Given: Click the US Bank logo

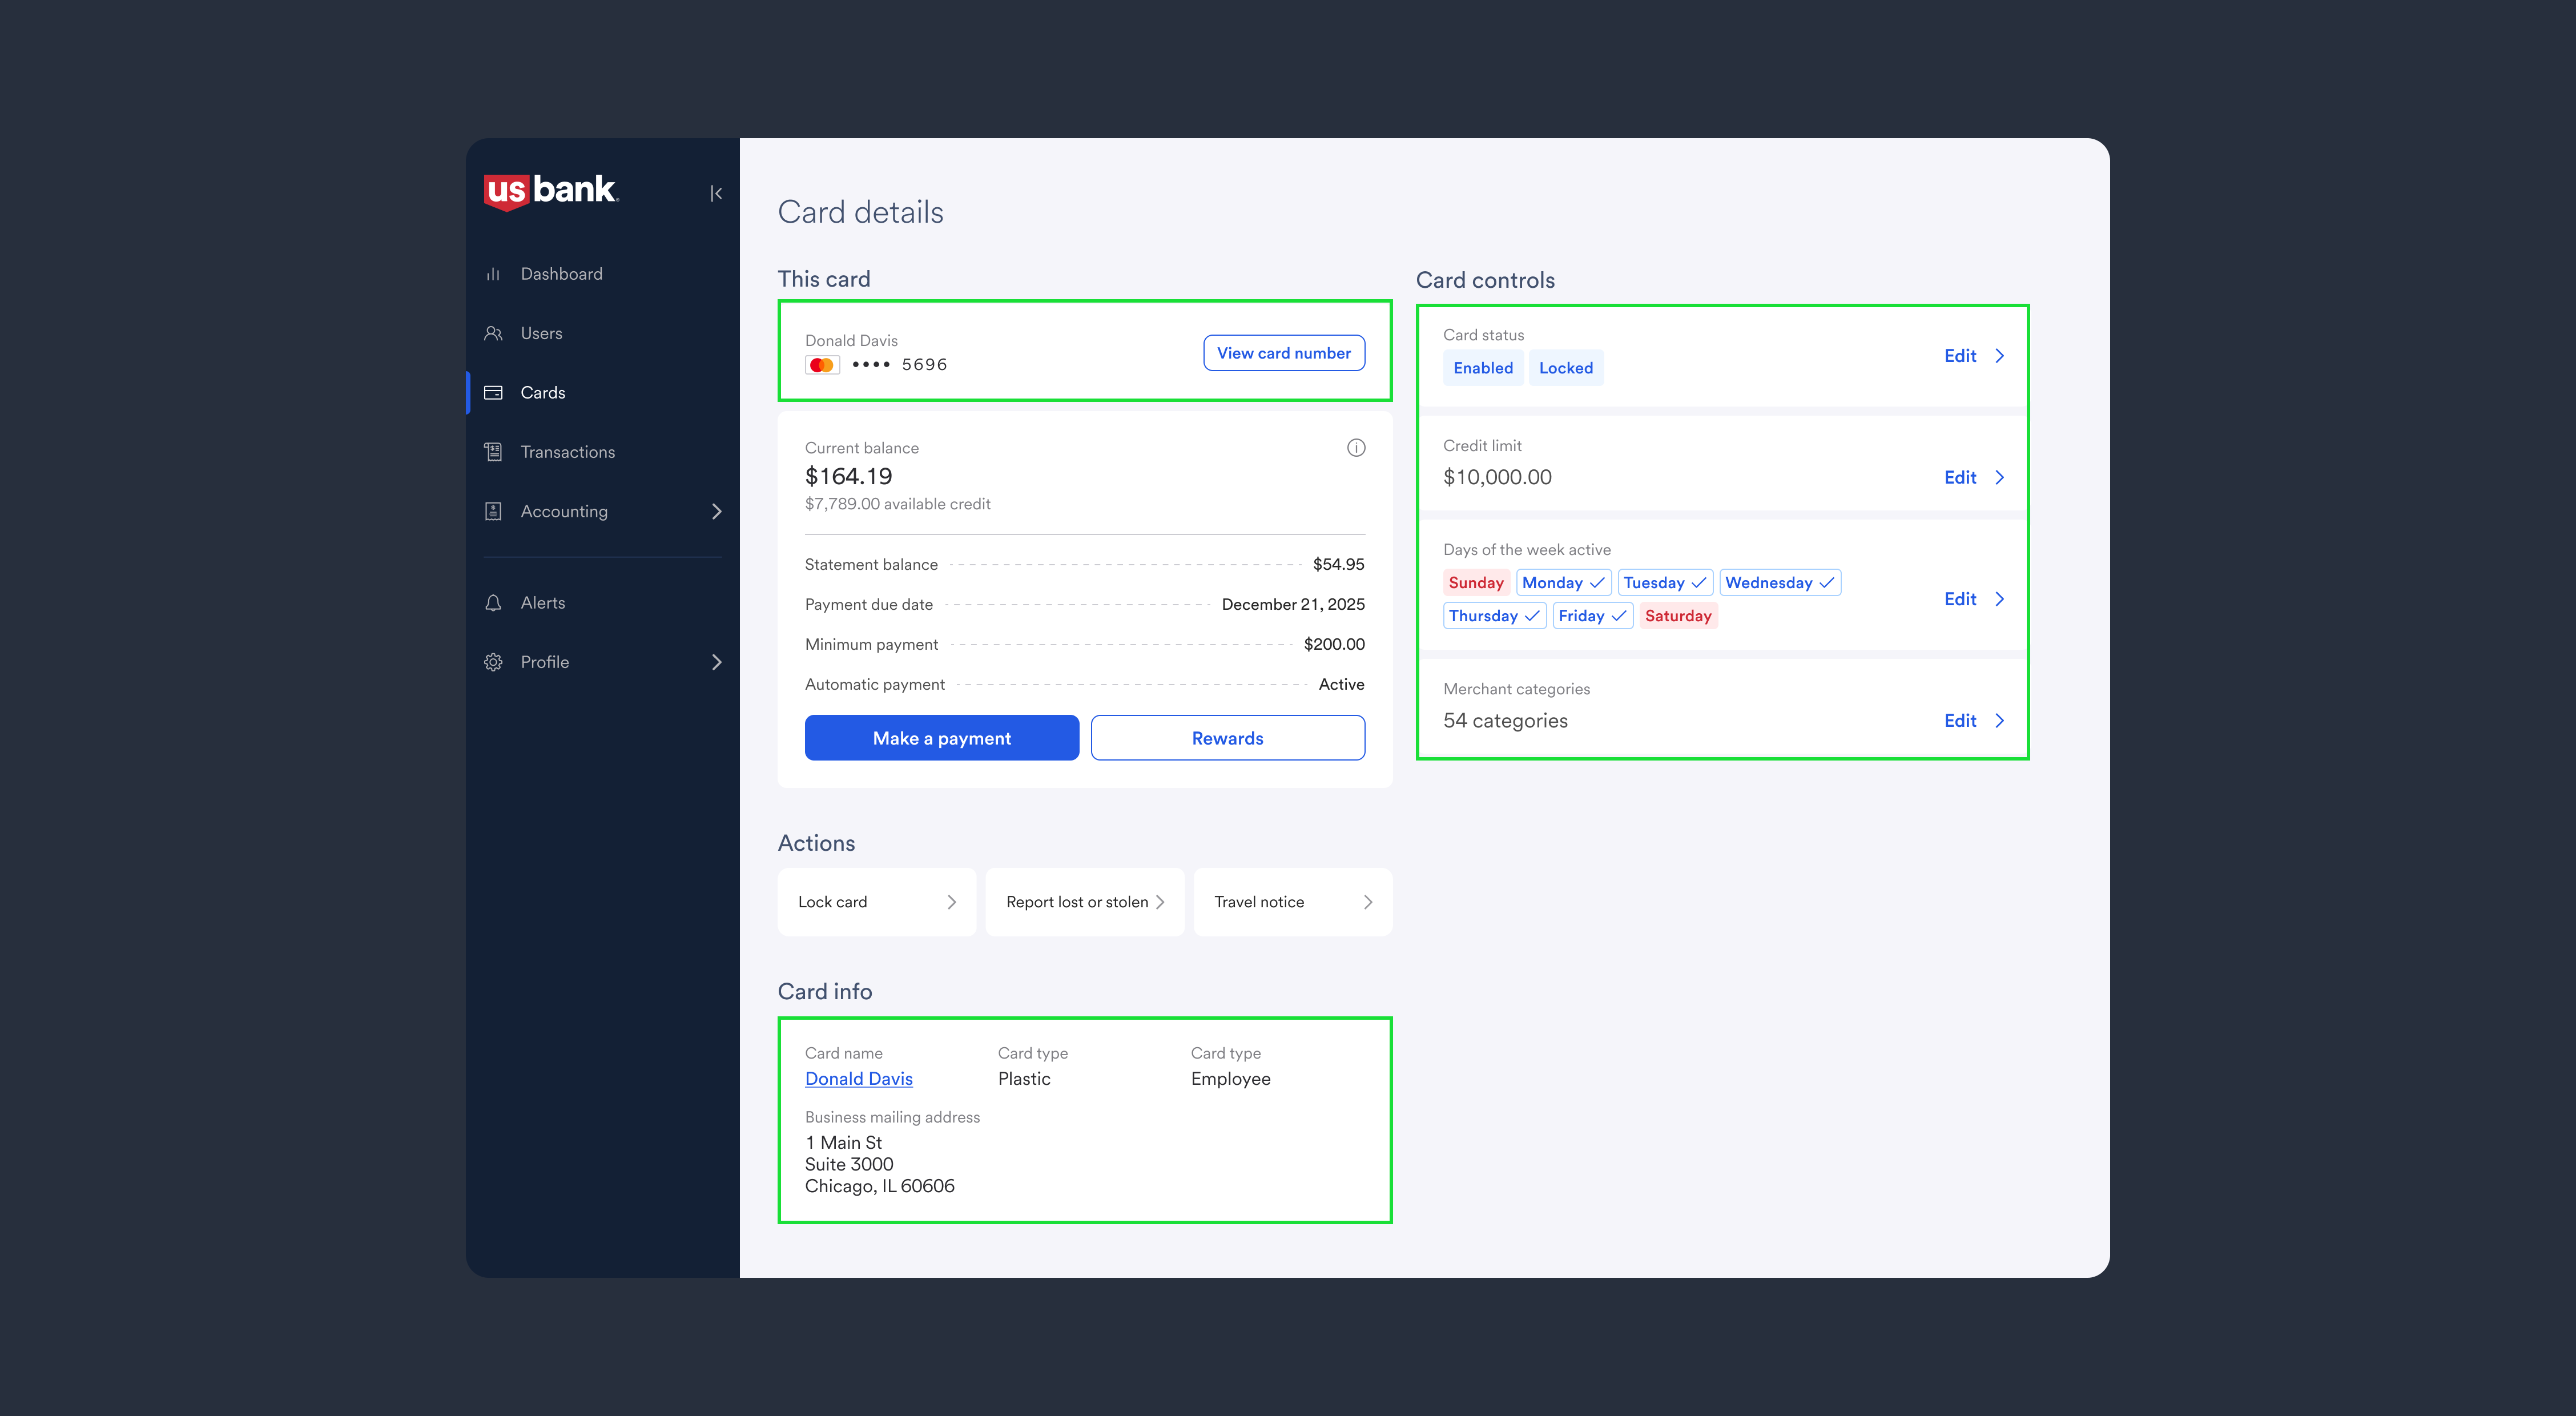Looking at the screenshot, I should (551, 190).
